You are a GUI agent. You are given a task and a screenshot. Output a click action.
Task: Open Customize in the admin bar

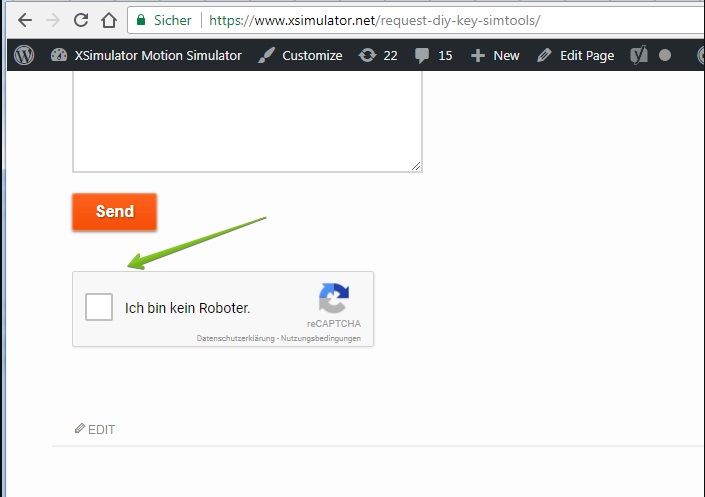point(300,55)
